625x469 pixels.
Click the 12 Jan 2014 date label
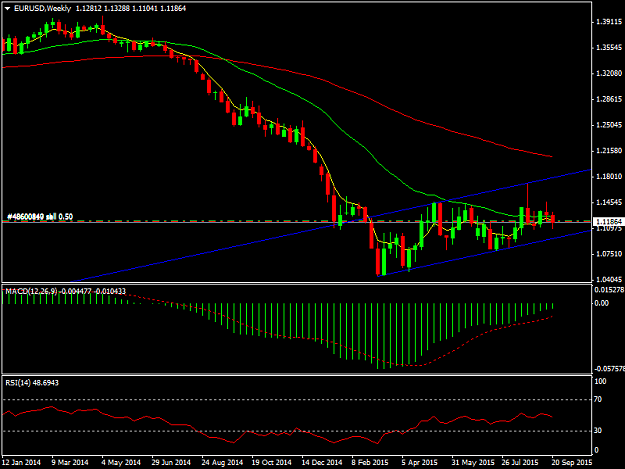(21, 462)
